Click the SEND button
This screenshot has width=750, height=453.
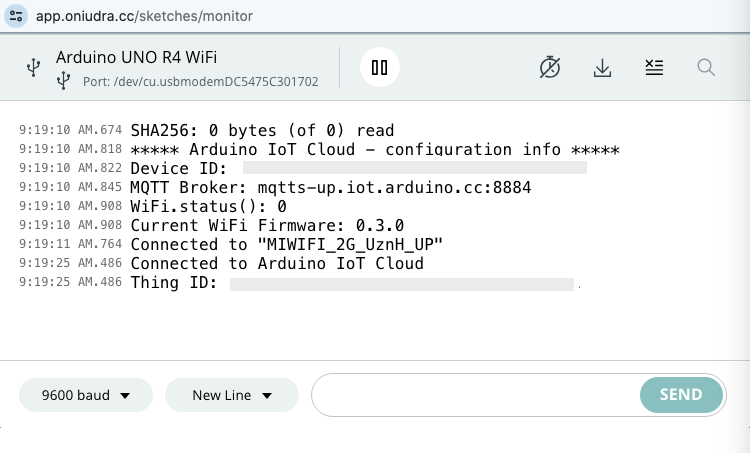tap(681, 395)
